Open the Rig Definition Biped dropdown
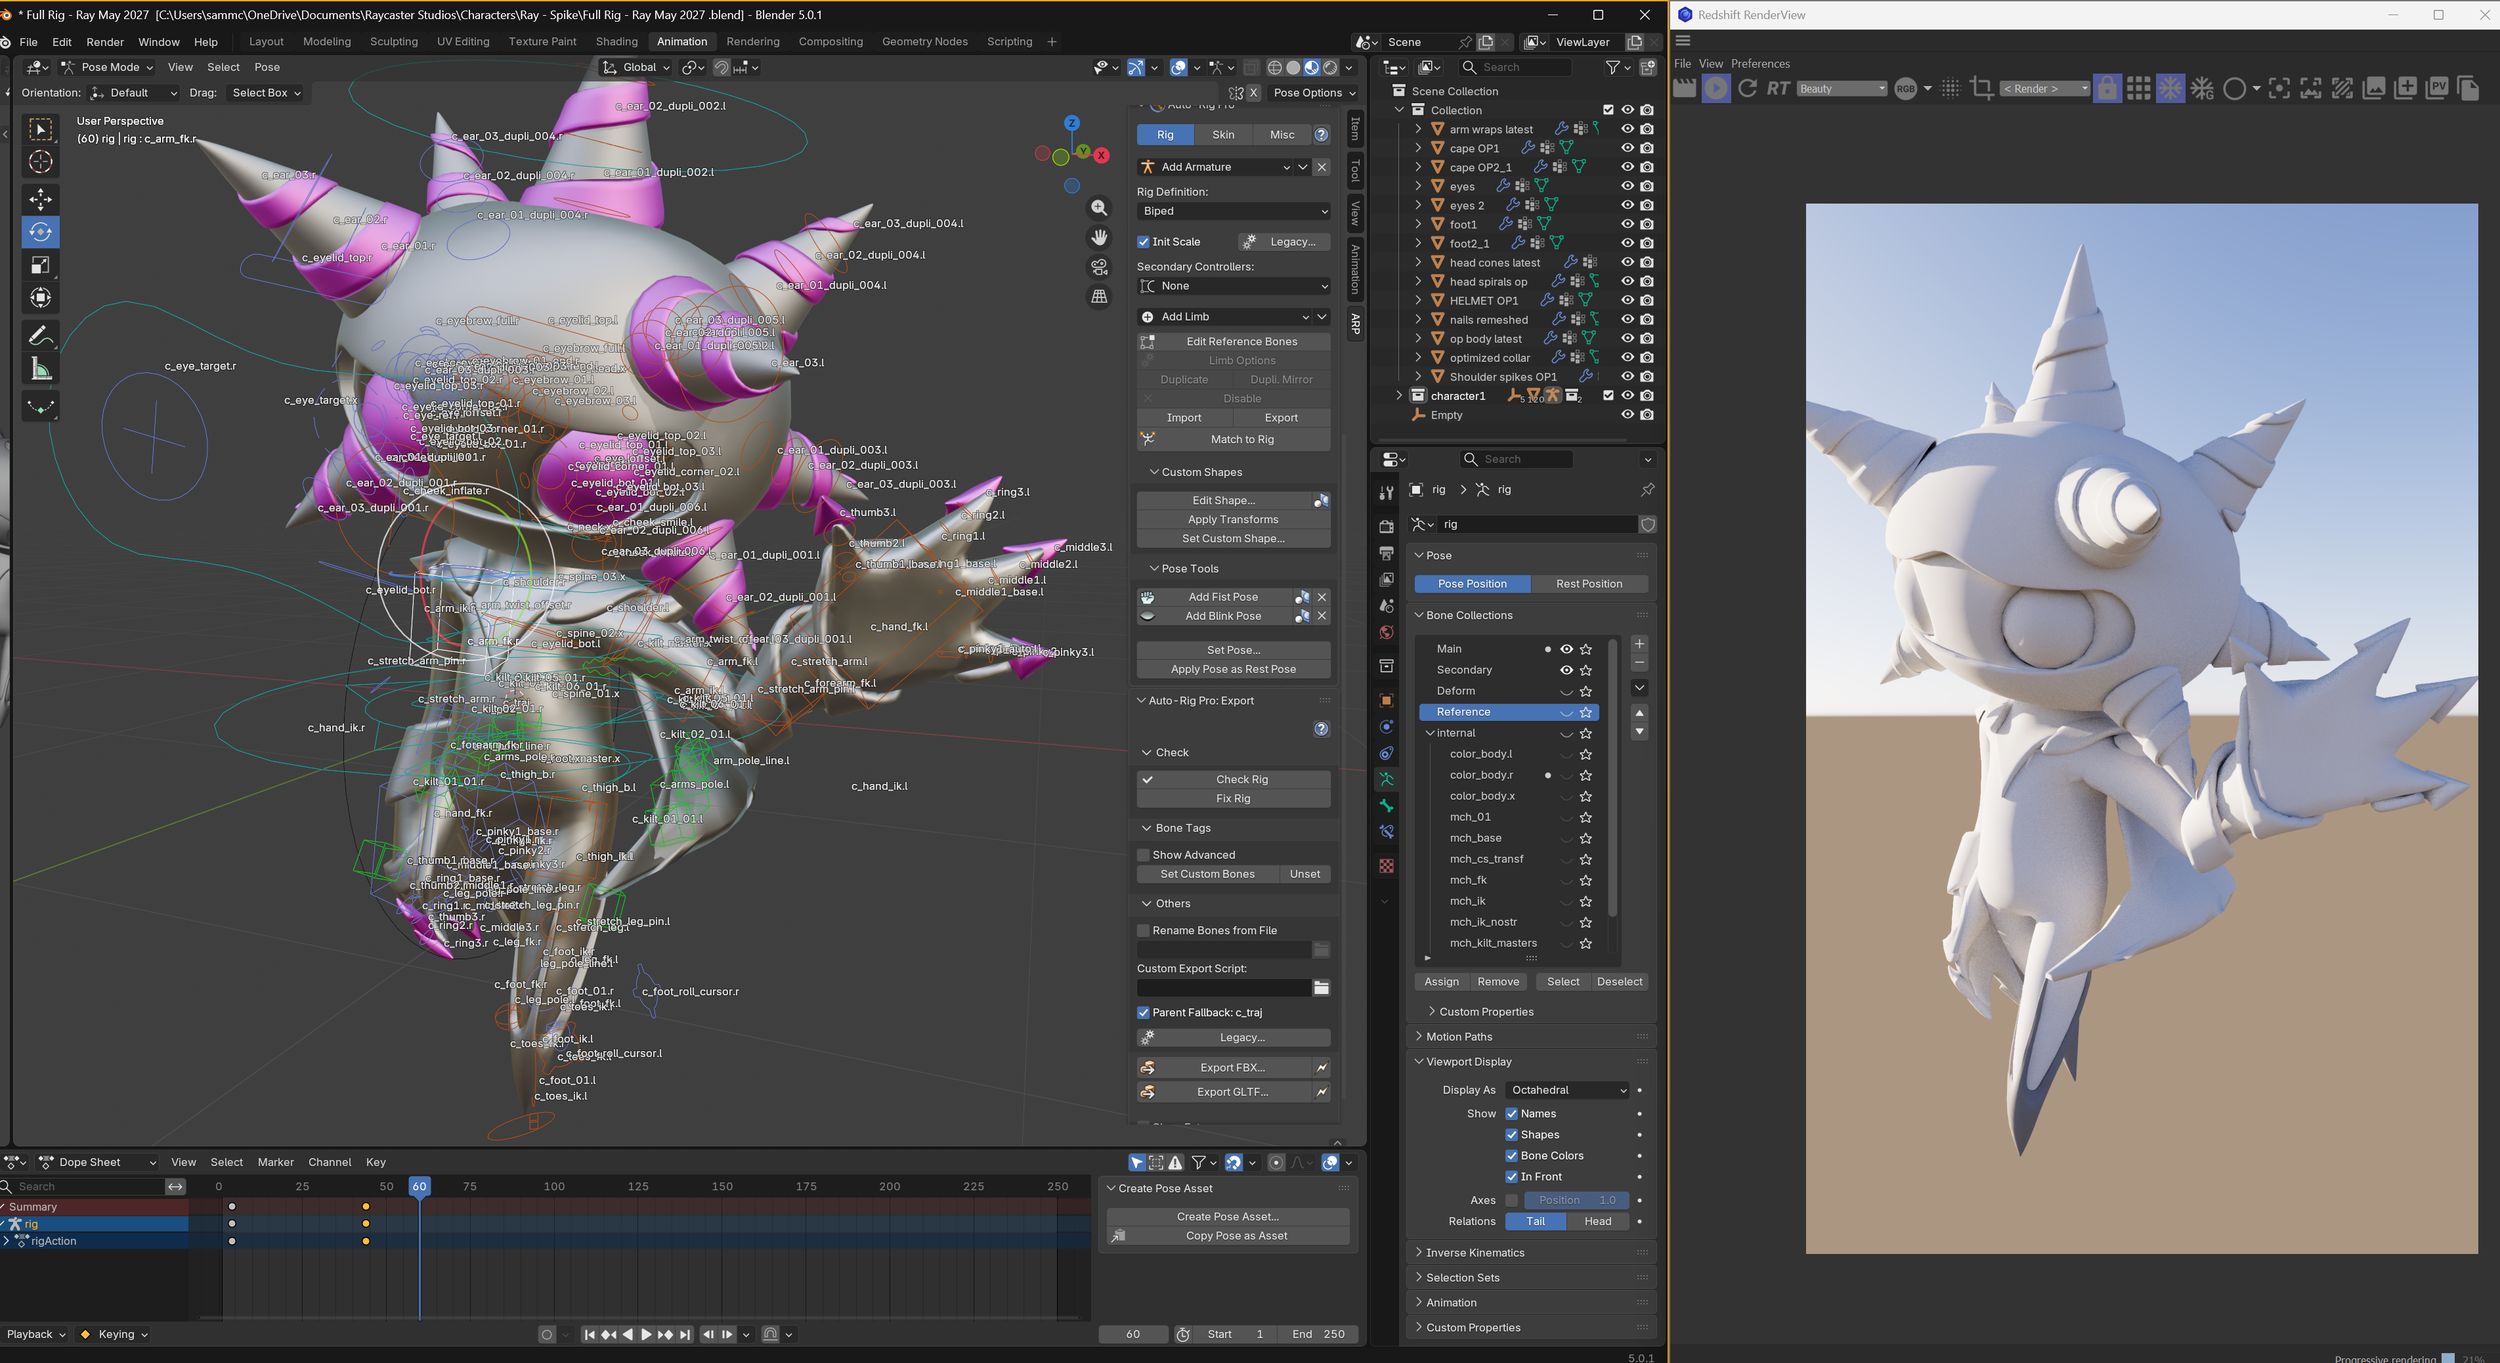 coord(1234,212)
